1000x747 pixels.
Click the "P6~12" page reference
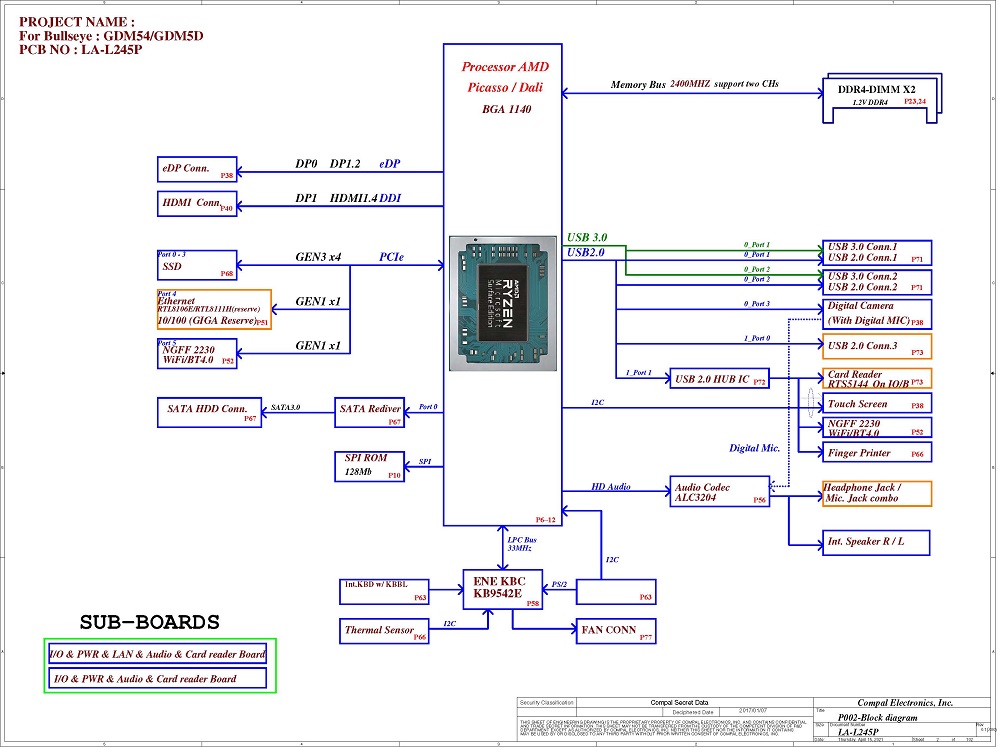(x=545, y=520)
